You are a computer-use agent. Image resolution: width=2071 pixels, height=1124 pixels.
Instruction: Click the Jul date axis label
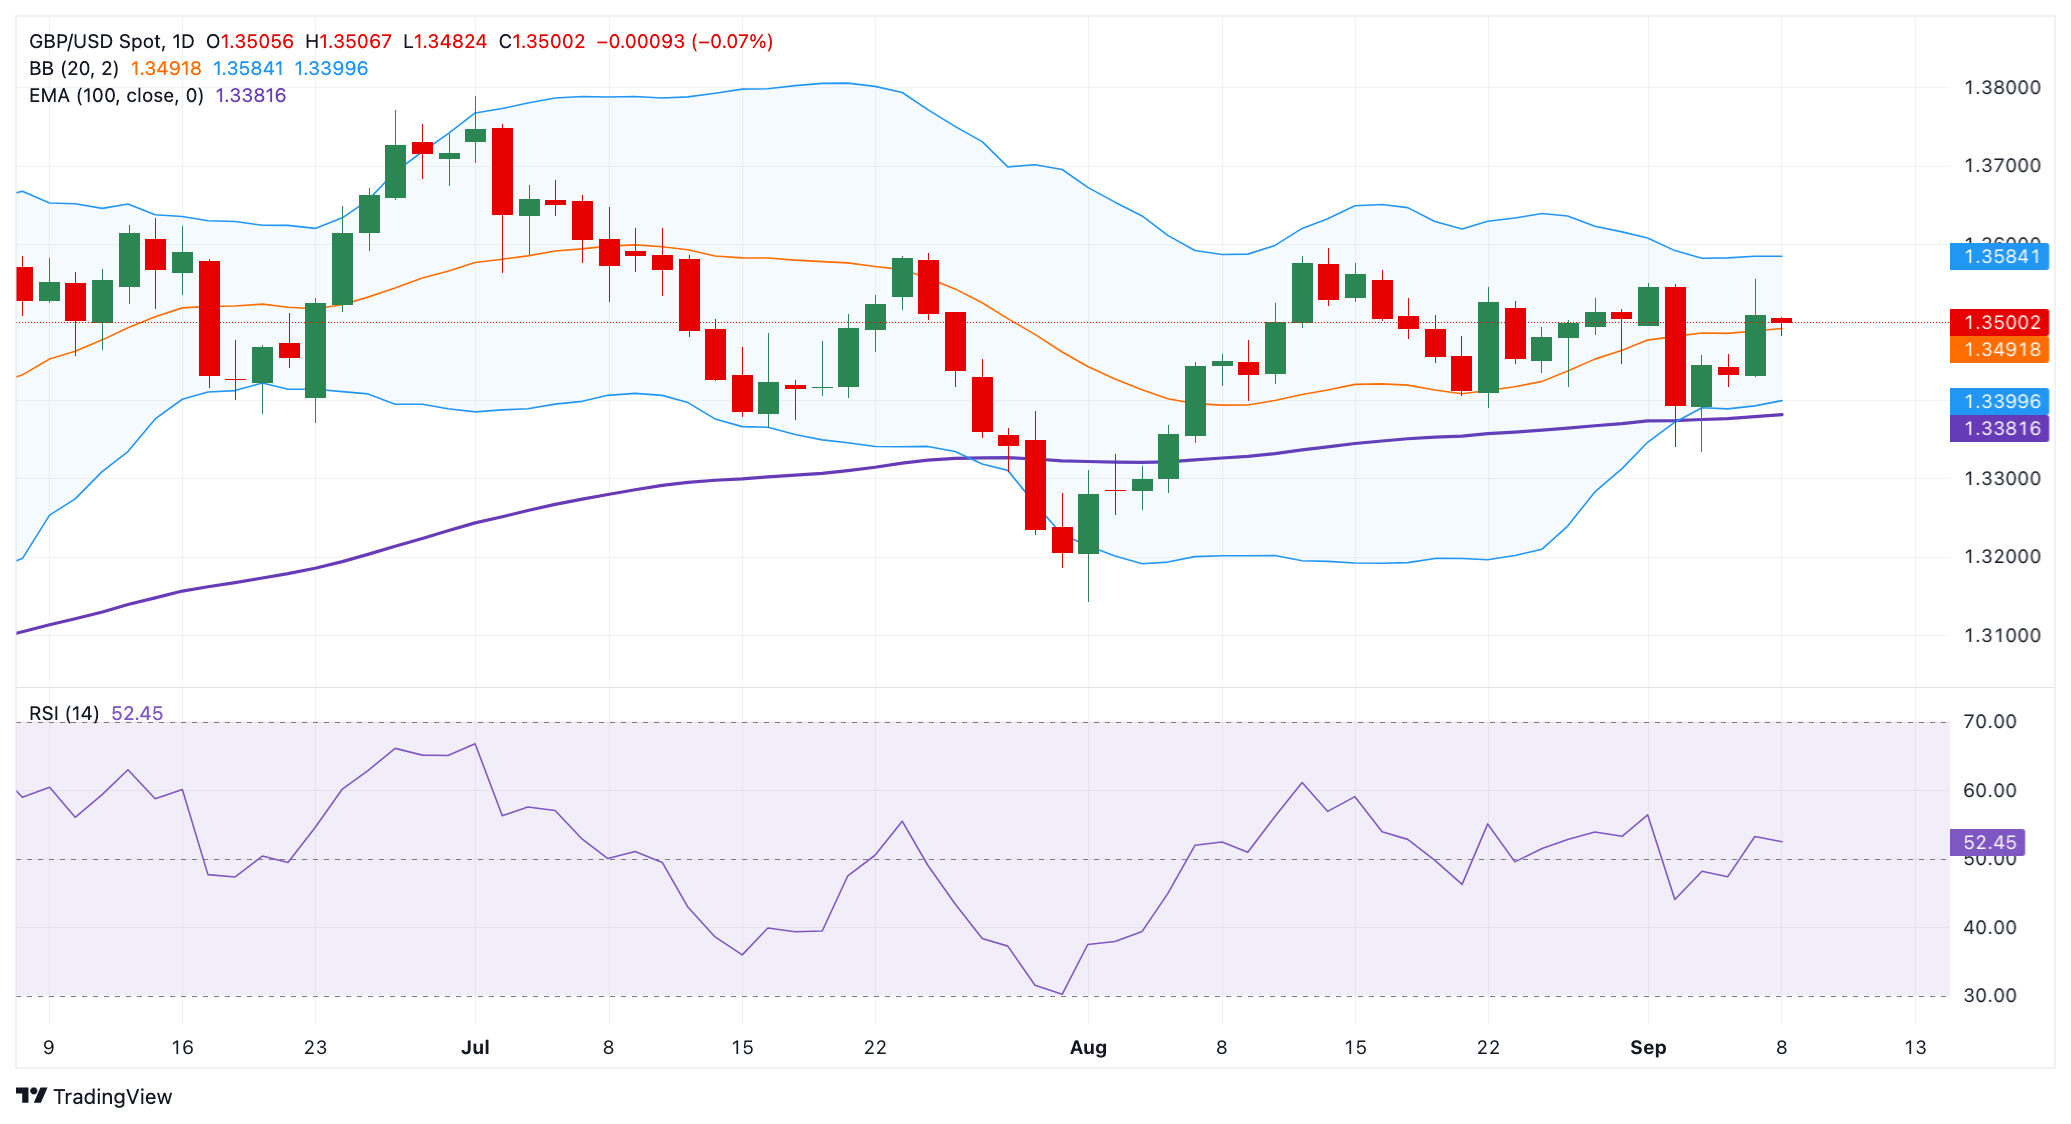pyautogui.click(x=475, y=1047)
